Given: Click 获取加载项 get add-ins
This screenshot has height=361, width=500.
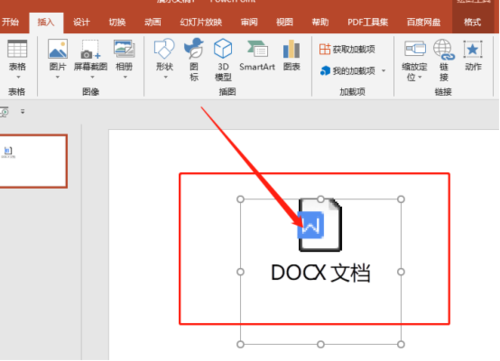Looking at the screenshot, I should (x=347, y=49).
